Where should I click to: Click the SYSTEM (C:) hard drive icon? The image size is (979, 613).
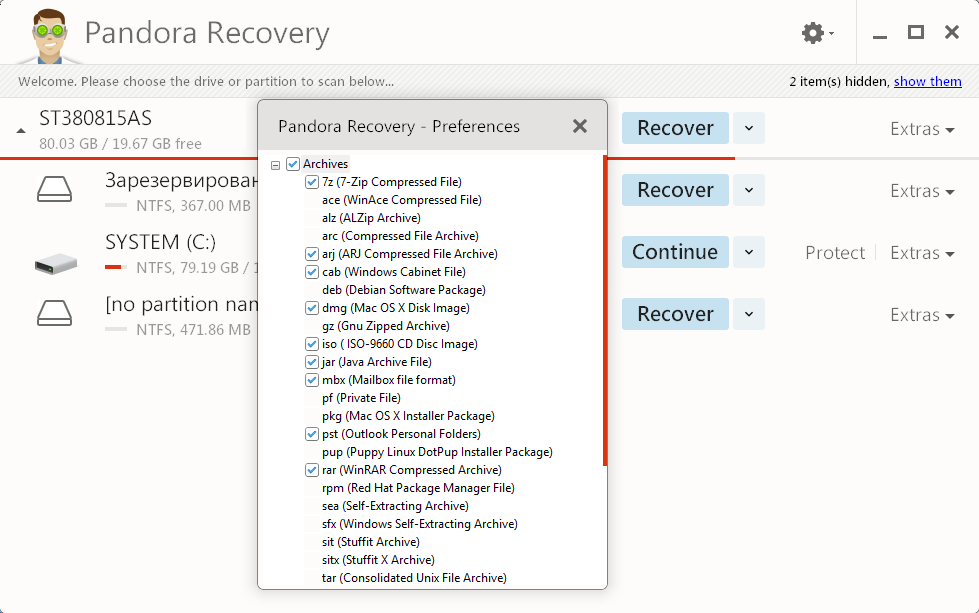pyautogui.click(x=56, y=263)
